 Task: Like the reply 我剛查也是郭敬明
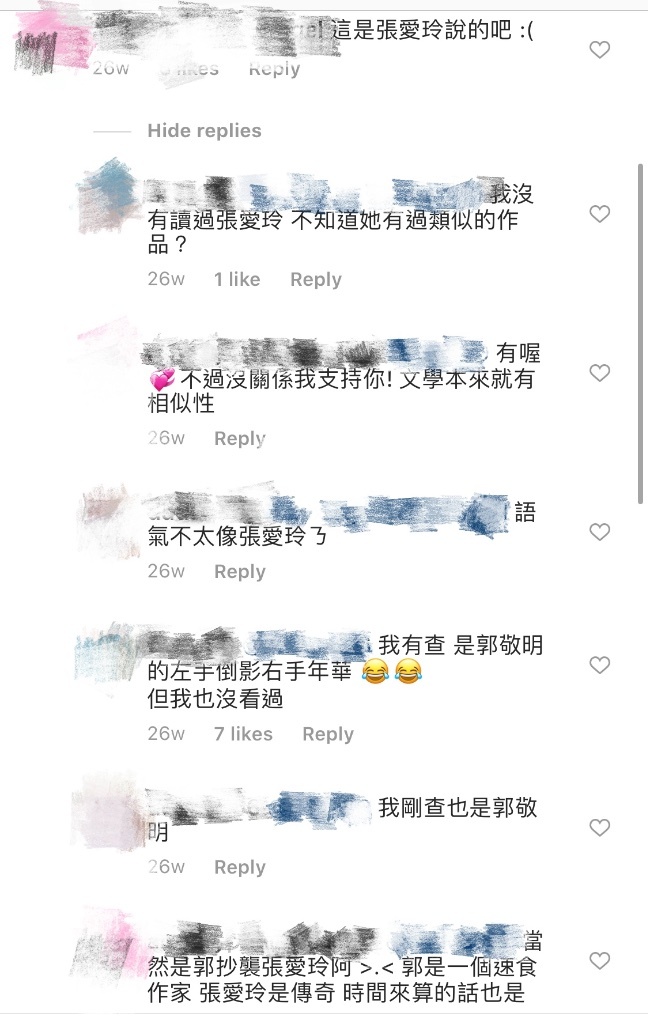click(x=599, y=827)
